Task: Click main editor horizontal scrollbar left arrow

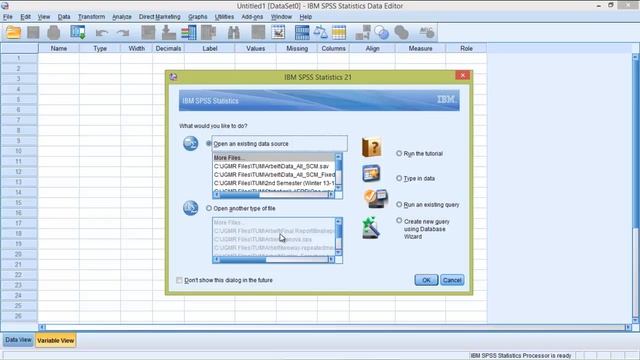Action: tap(42, 327)
